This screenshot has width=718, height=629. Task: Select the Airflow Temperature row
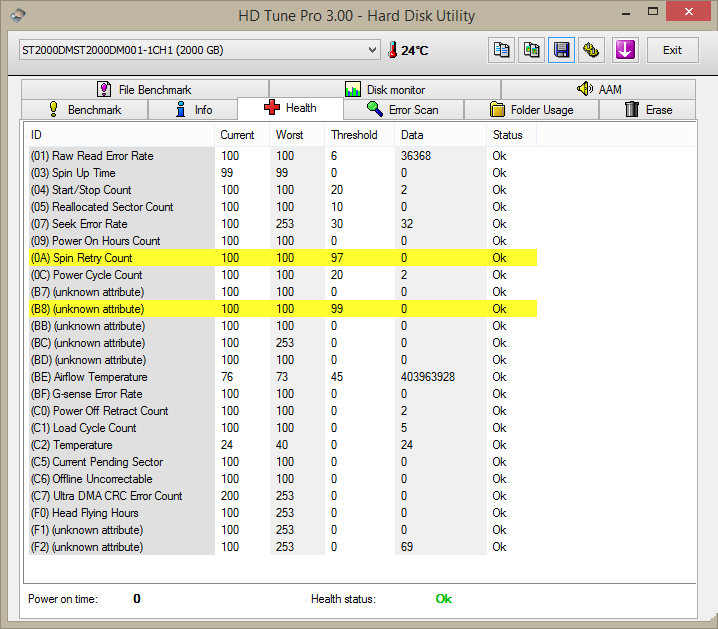tap(283, 376)
